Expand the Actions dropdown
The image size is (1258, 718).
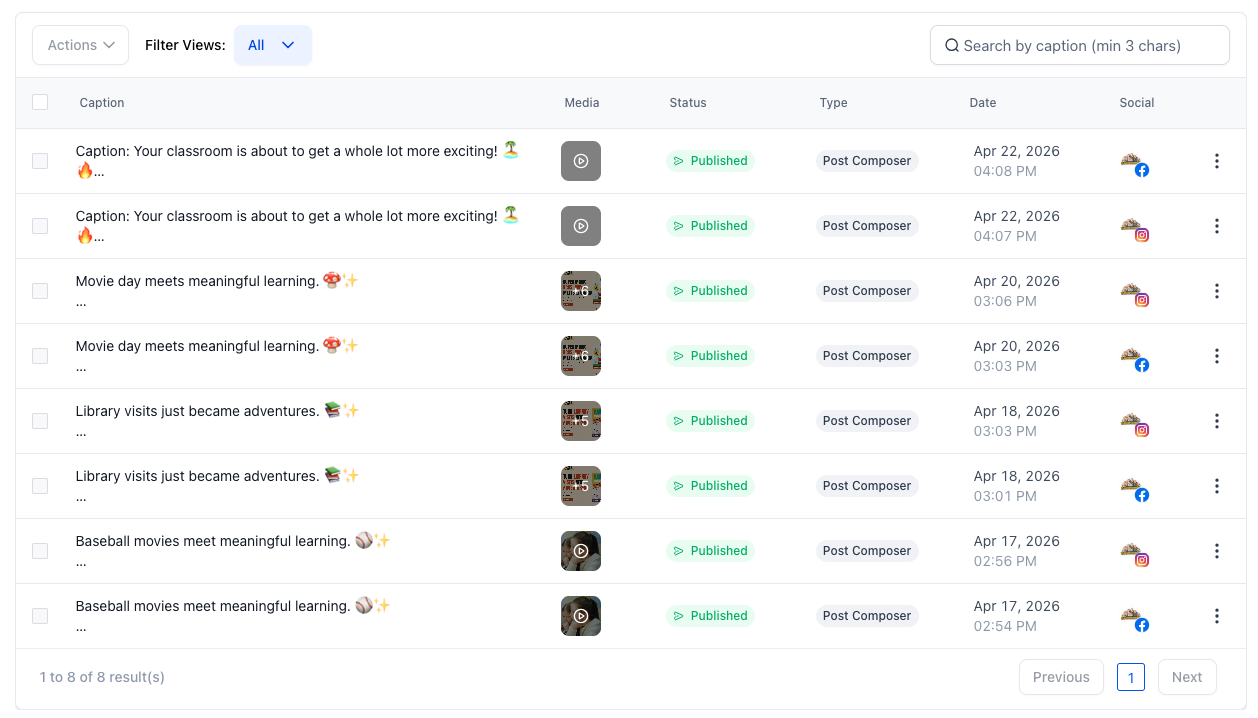click(81, 45)
